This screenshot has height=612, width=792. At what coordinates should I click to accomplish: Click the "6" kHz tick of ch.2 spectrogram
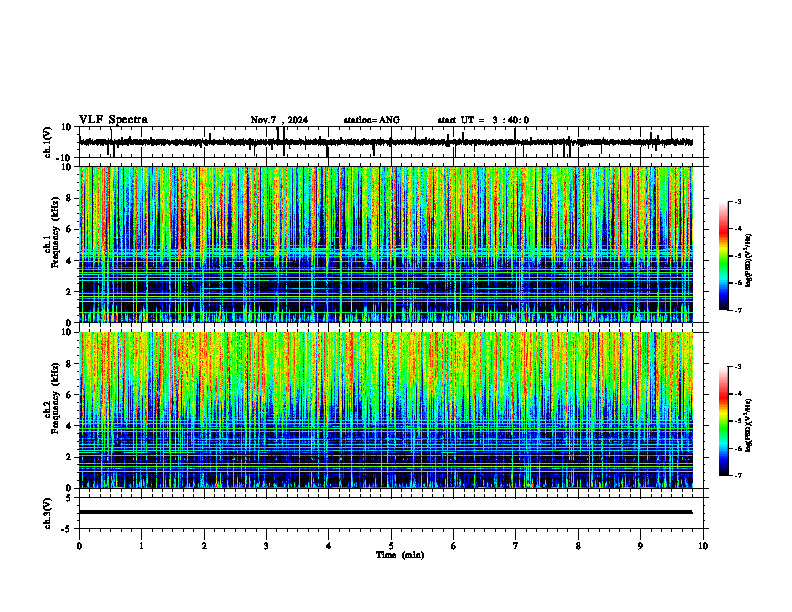coord(70,395)
